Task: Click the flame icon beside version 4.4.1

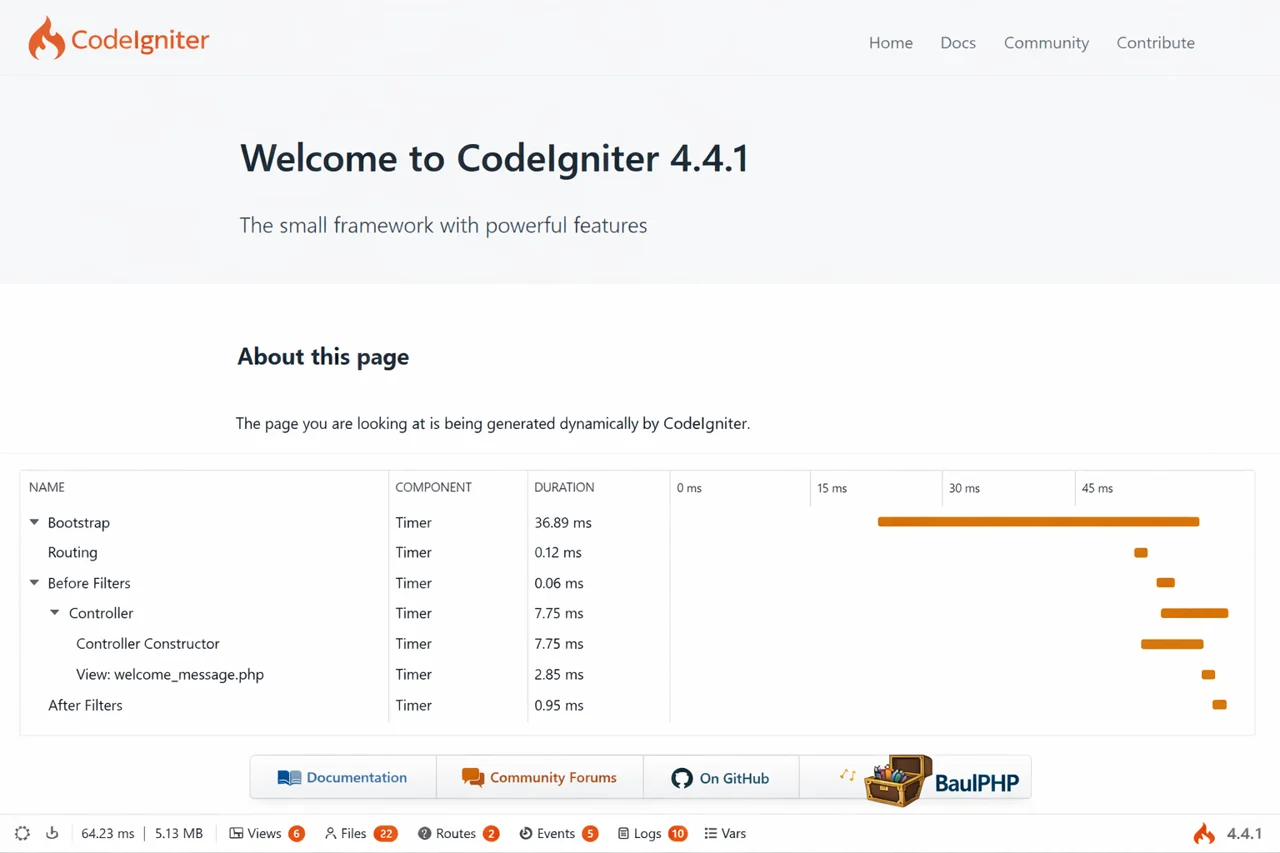Action: [1204, 833]
